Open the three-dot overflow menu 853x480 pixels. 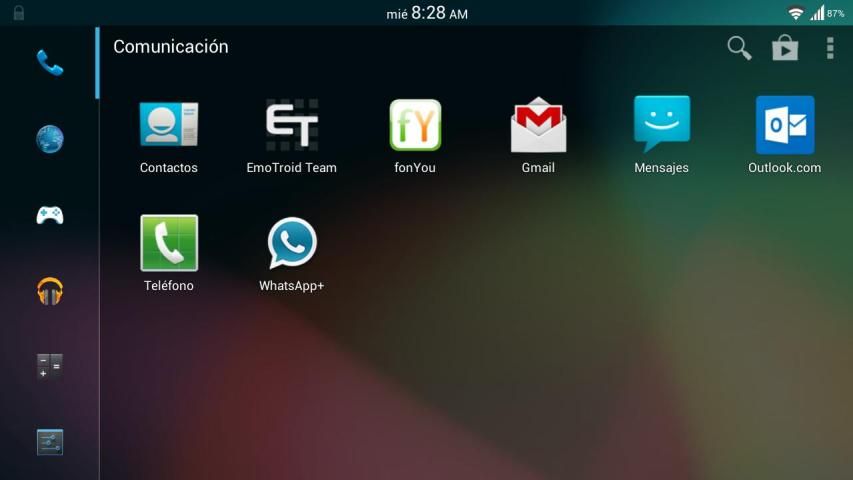point(830,48)
